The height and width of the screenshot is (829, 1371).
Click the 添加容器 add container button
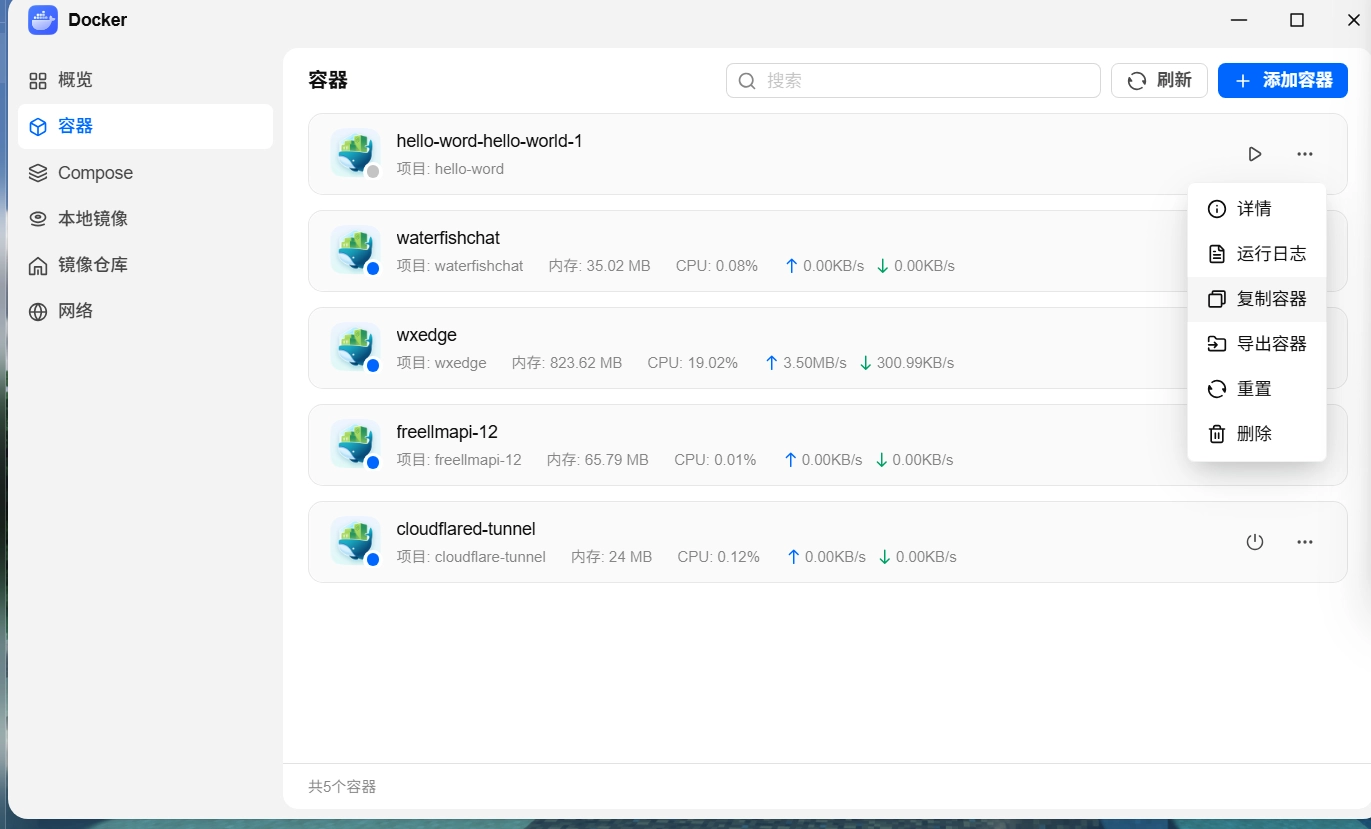1283,81
